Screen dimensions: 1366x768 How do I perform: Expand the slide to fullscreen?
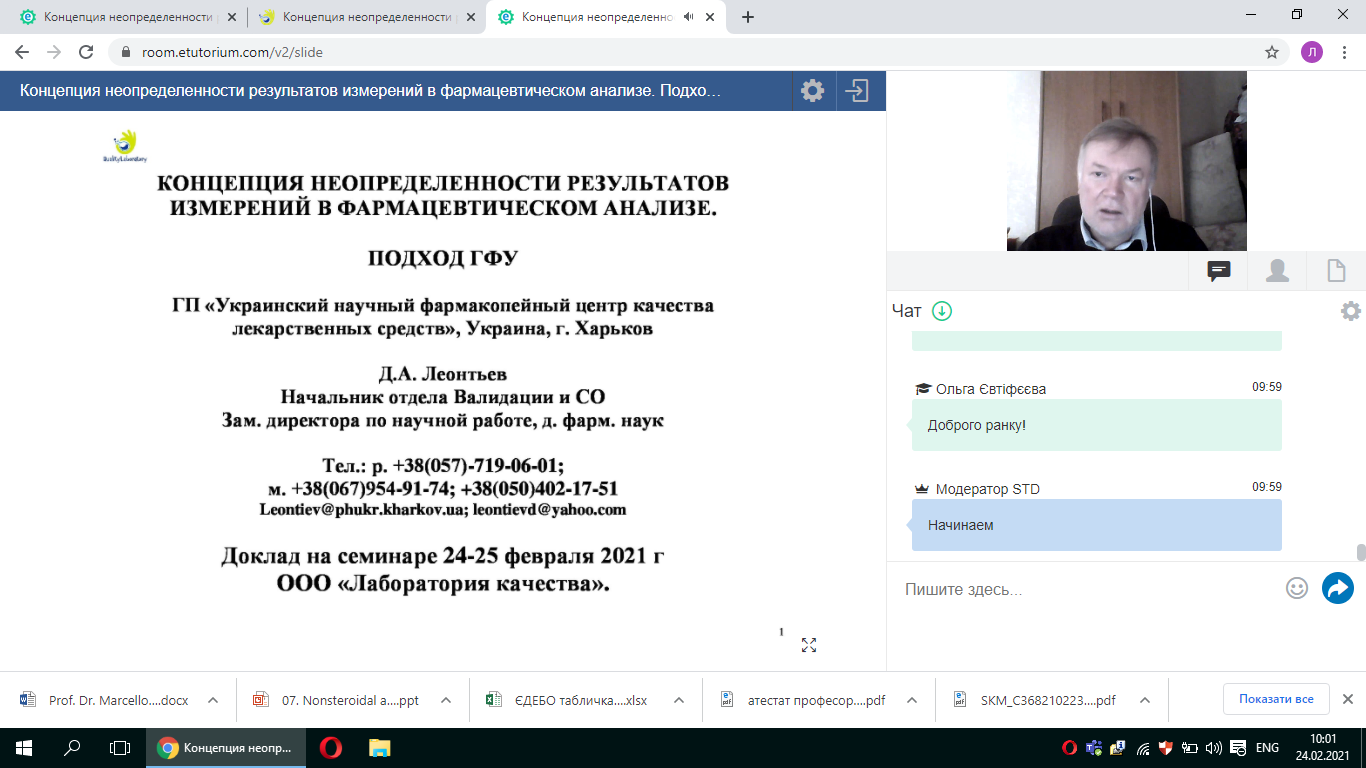809,645
